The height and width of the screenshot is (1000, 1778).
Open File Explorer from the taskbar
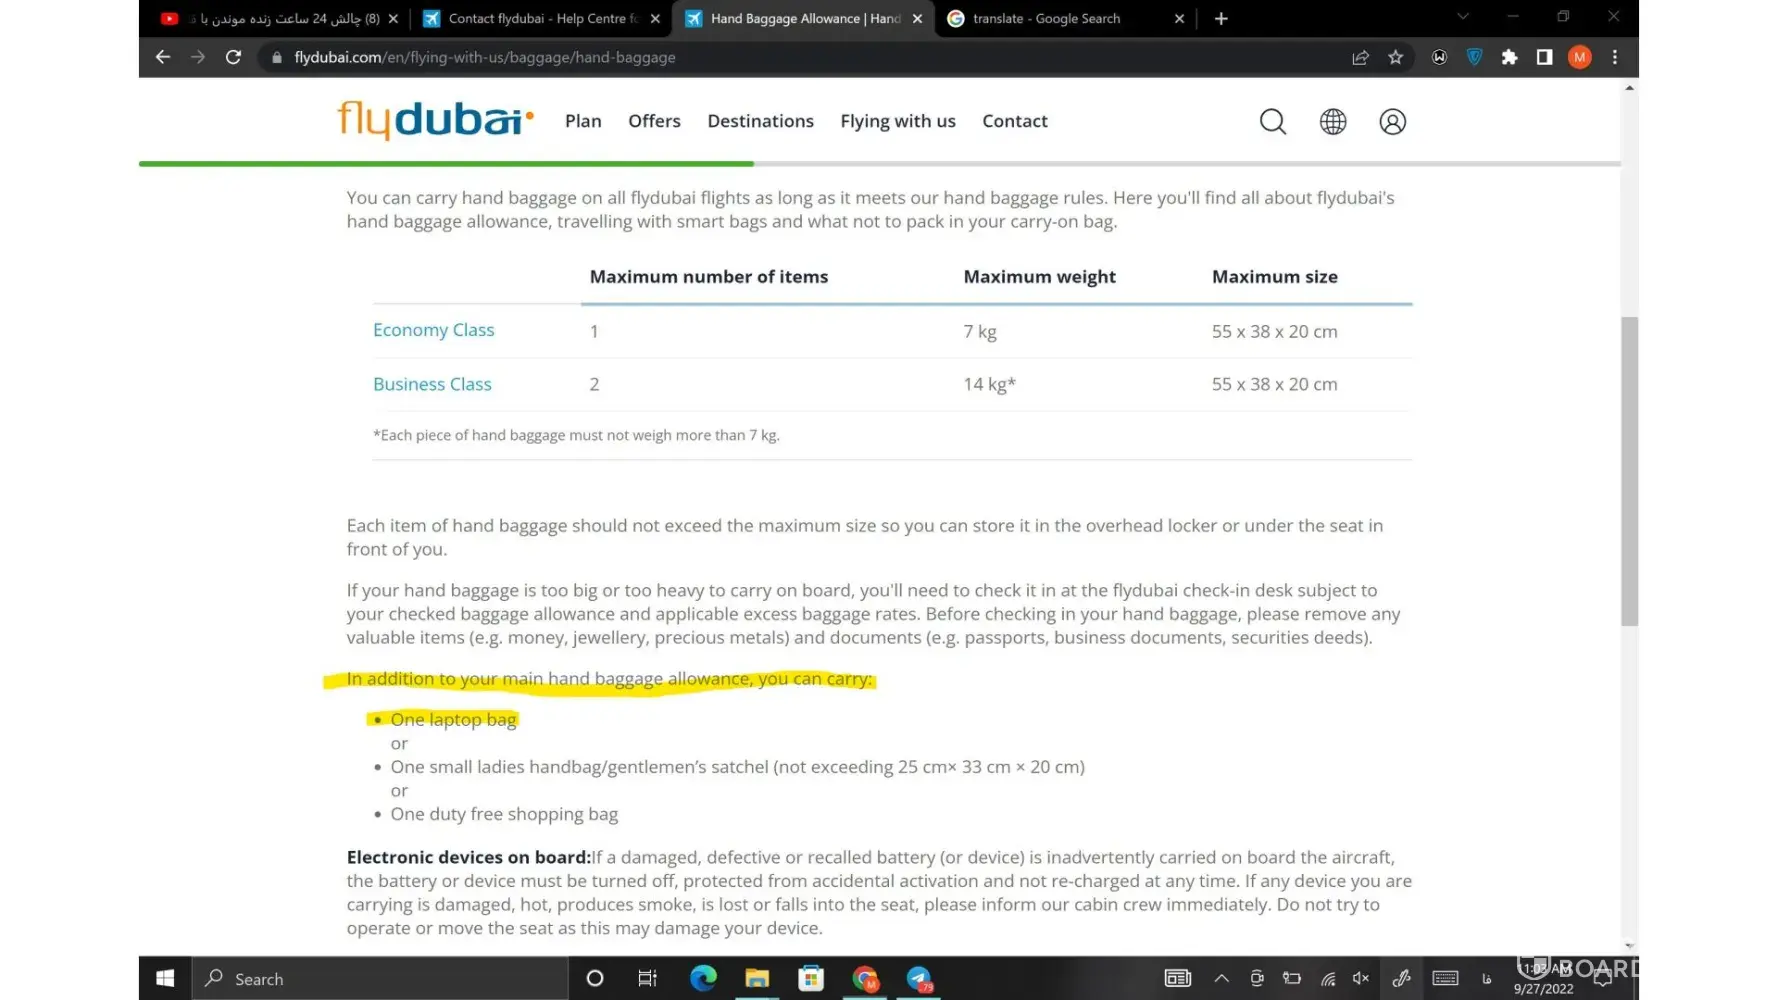[757, 978]
